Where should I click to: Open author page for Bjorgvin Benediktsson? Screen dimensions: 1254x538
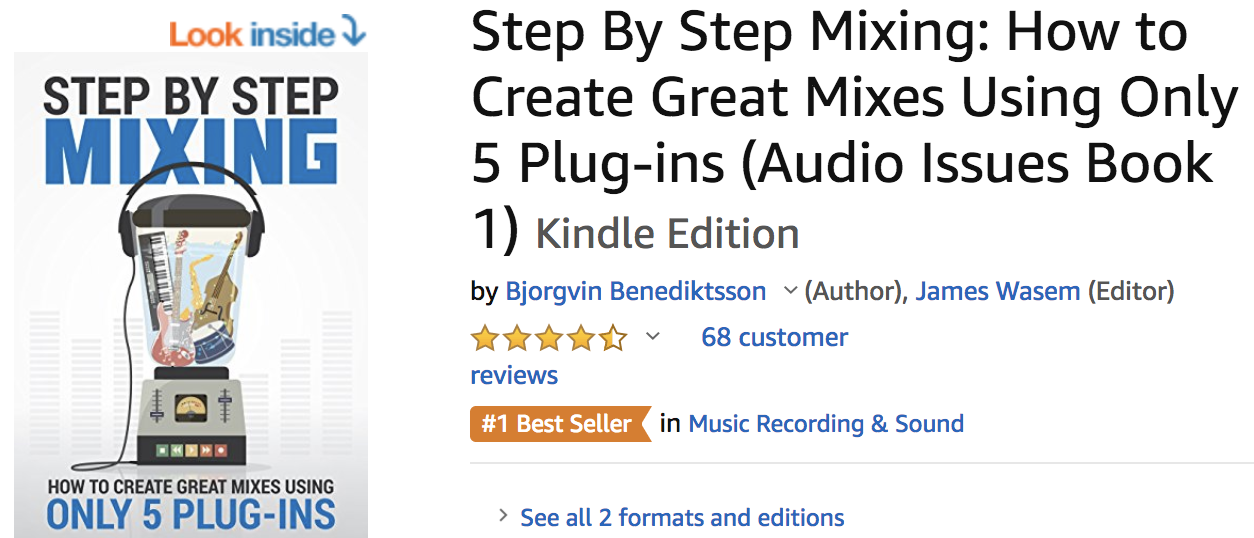(635, 291)
